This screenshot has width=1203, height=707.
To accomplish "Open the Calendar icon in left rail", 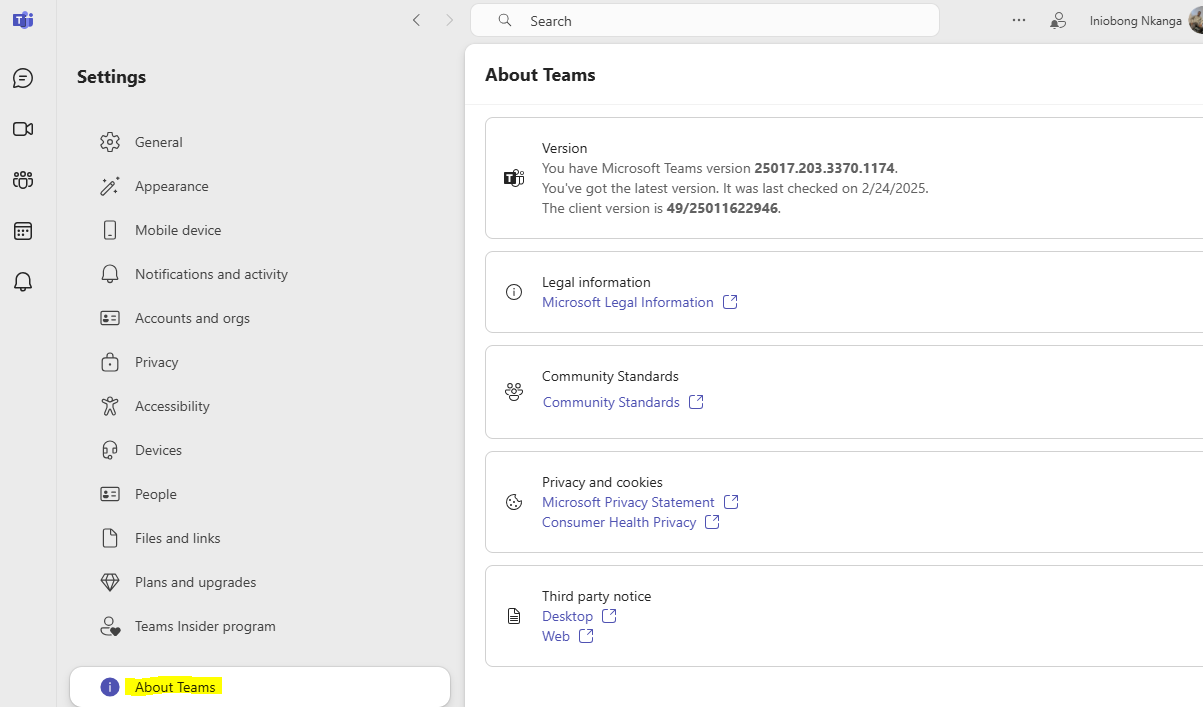I will pyautogui.click(x=23, y=231).
